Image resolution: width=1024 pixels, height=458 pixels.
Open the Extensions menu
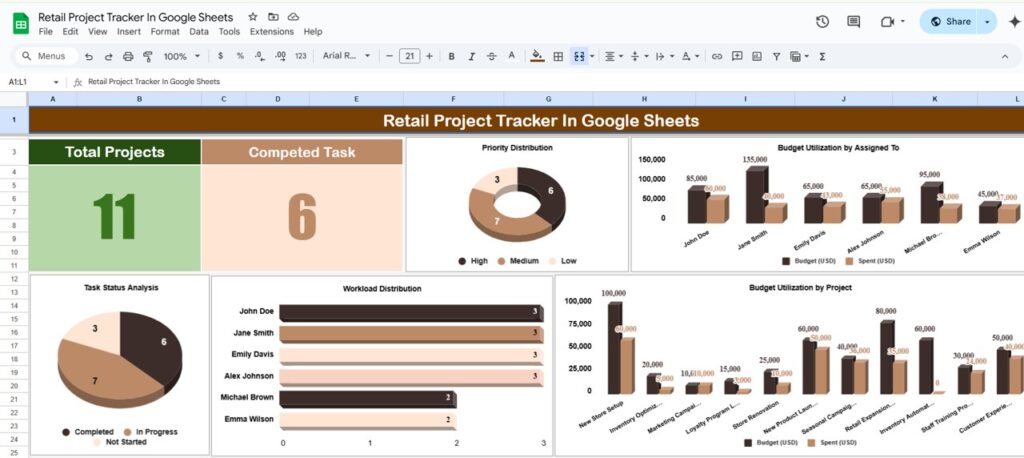tap(272, 31)
